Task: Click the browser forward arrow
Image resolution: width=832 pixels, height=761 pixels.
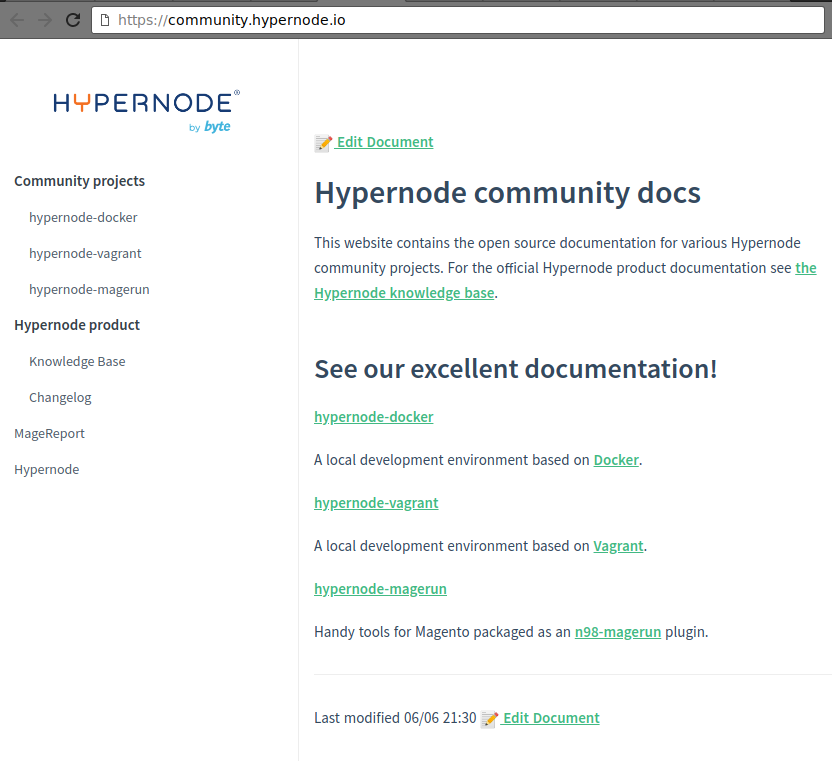Action: 46,20
